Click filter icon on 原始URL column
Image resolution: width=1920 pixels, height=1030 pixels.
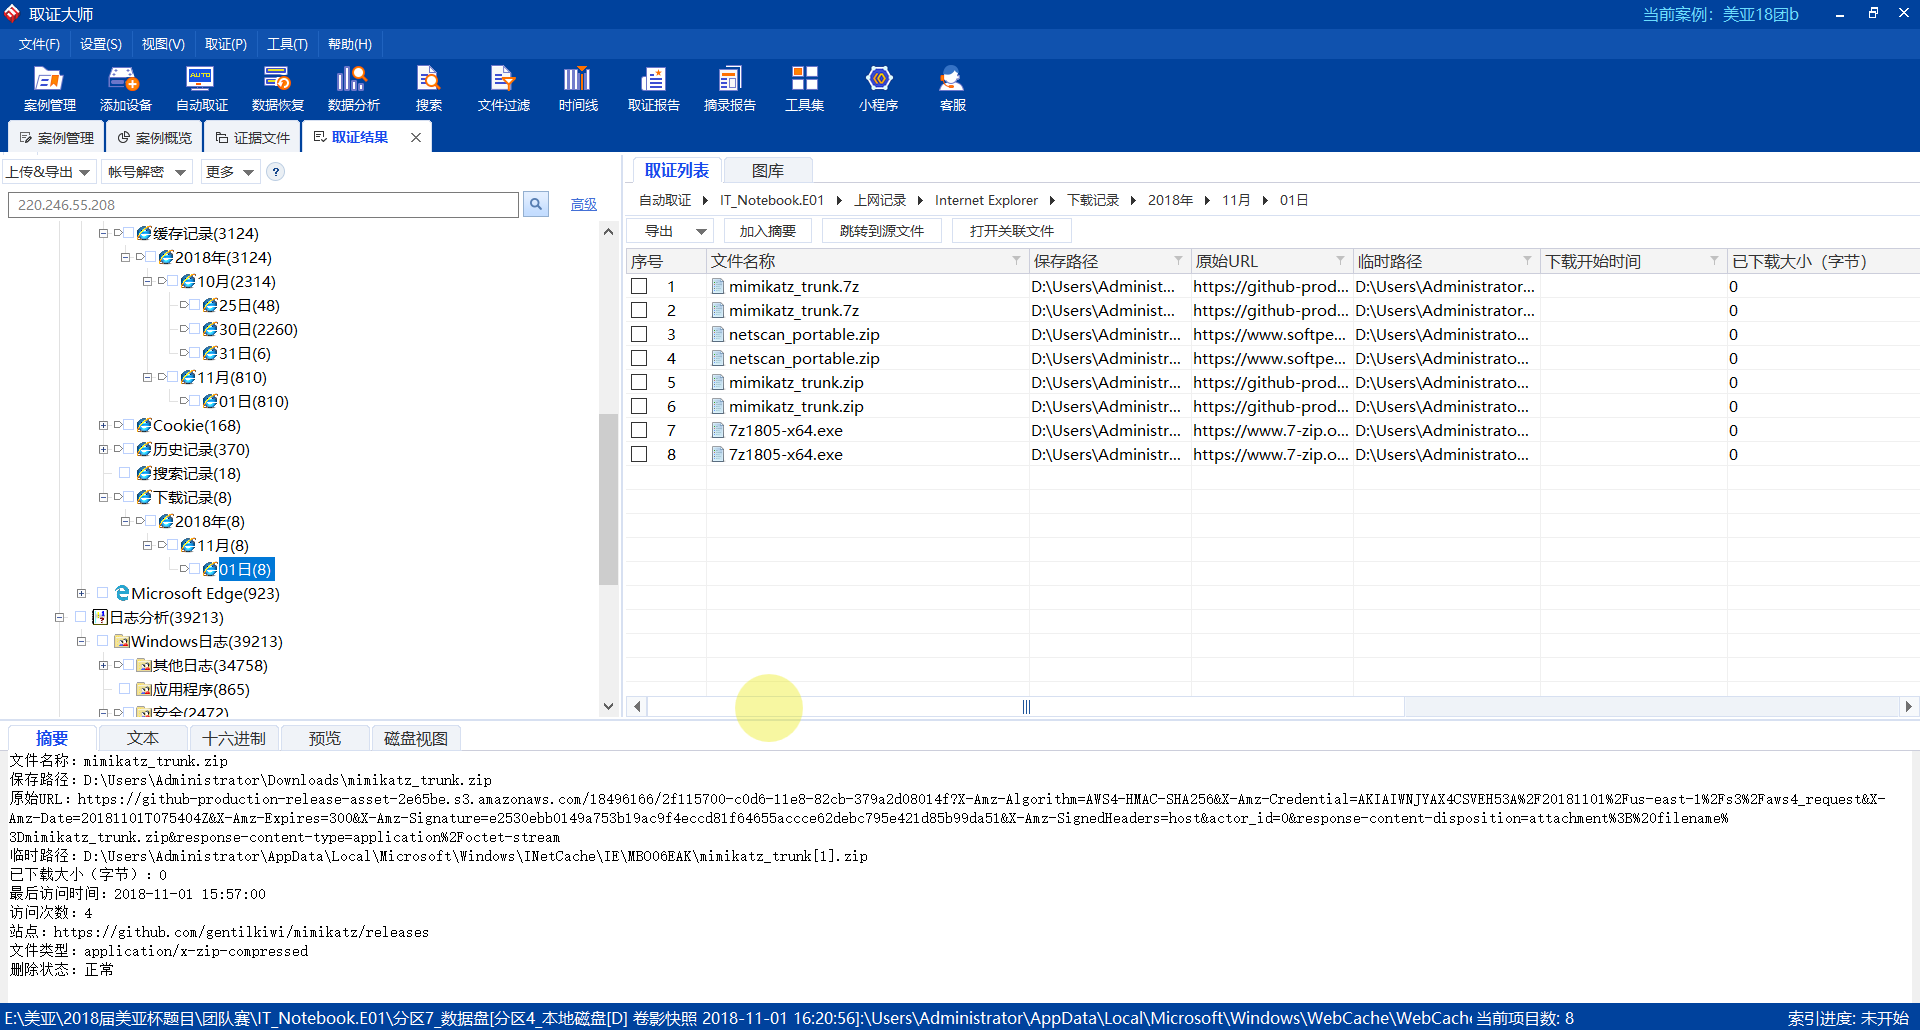click(x=1340, y=261)
